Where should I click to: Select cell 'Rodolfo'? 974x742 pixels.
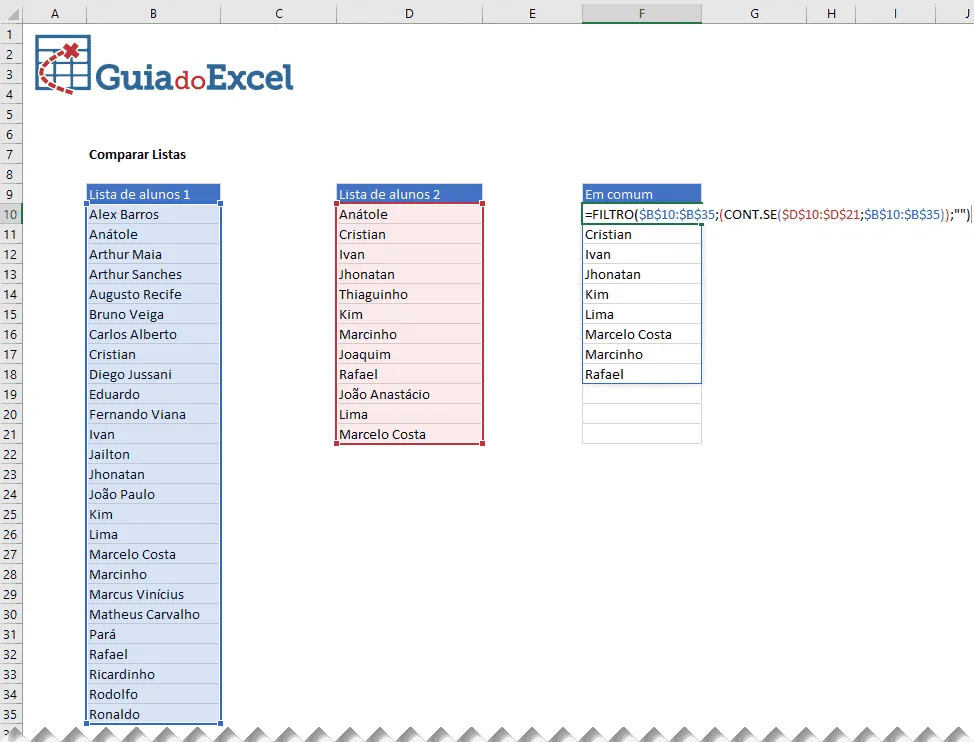pos(153,694)
